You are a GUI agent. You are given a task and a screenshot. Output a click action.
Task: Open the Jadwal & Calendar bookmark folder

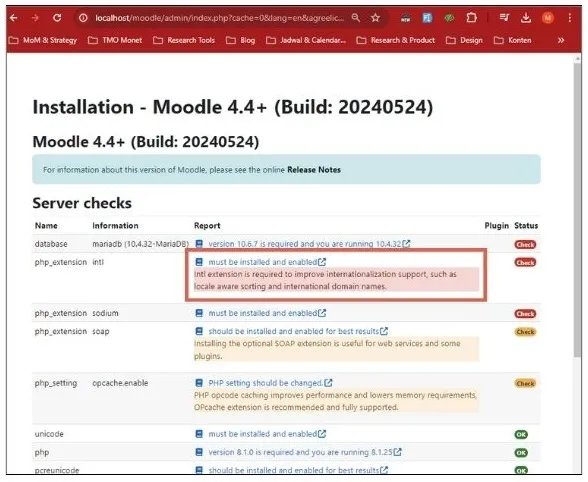[x=306, y=40]
